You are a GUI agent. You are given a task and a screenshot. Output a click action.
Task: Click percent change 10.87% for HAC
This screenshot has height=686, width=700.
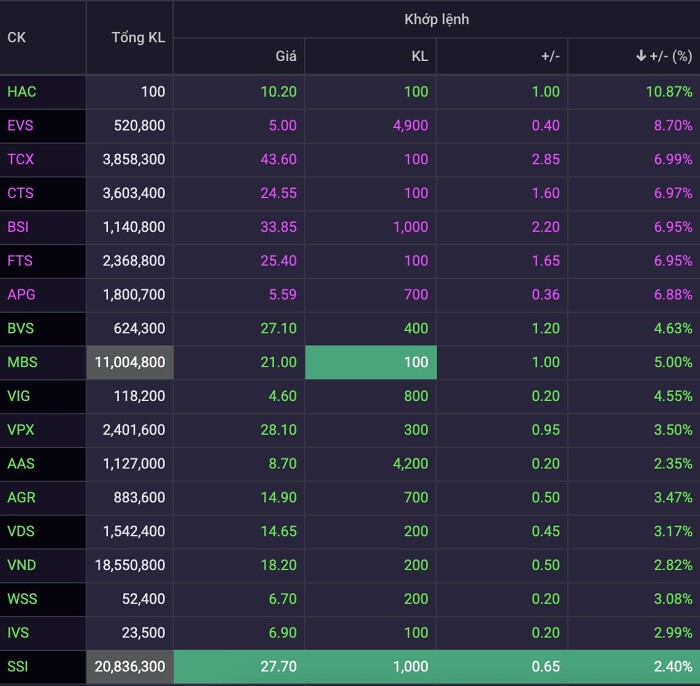click(x=669, y=91)
